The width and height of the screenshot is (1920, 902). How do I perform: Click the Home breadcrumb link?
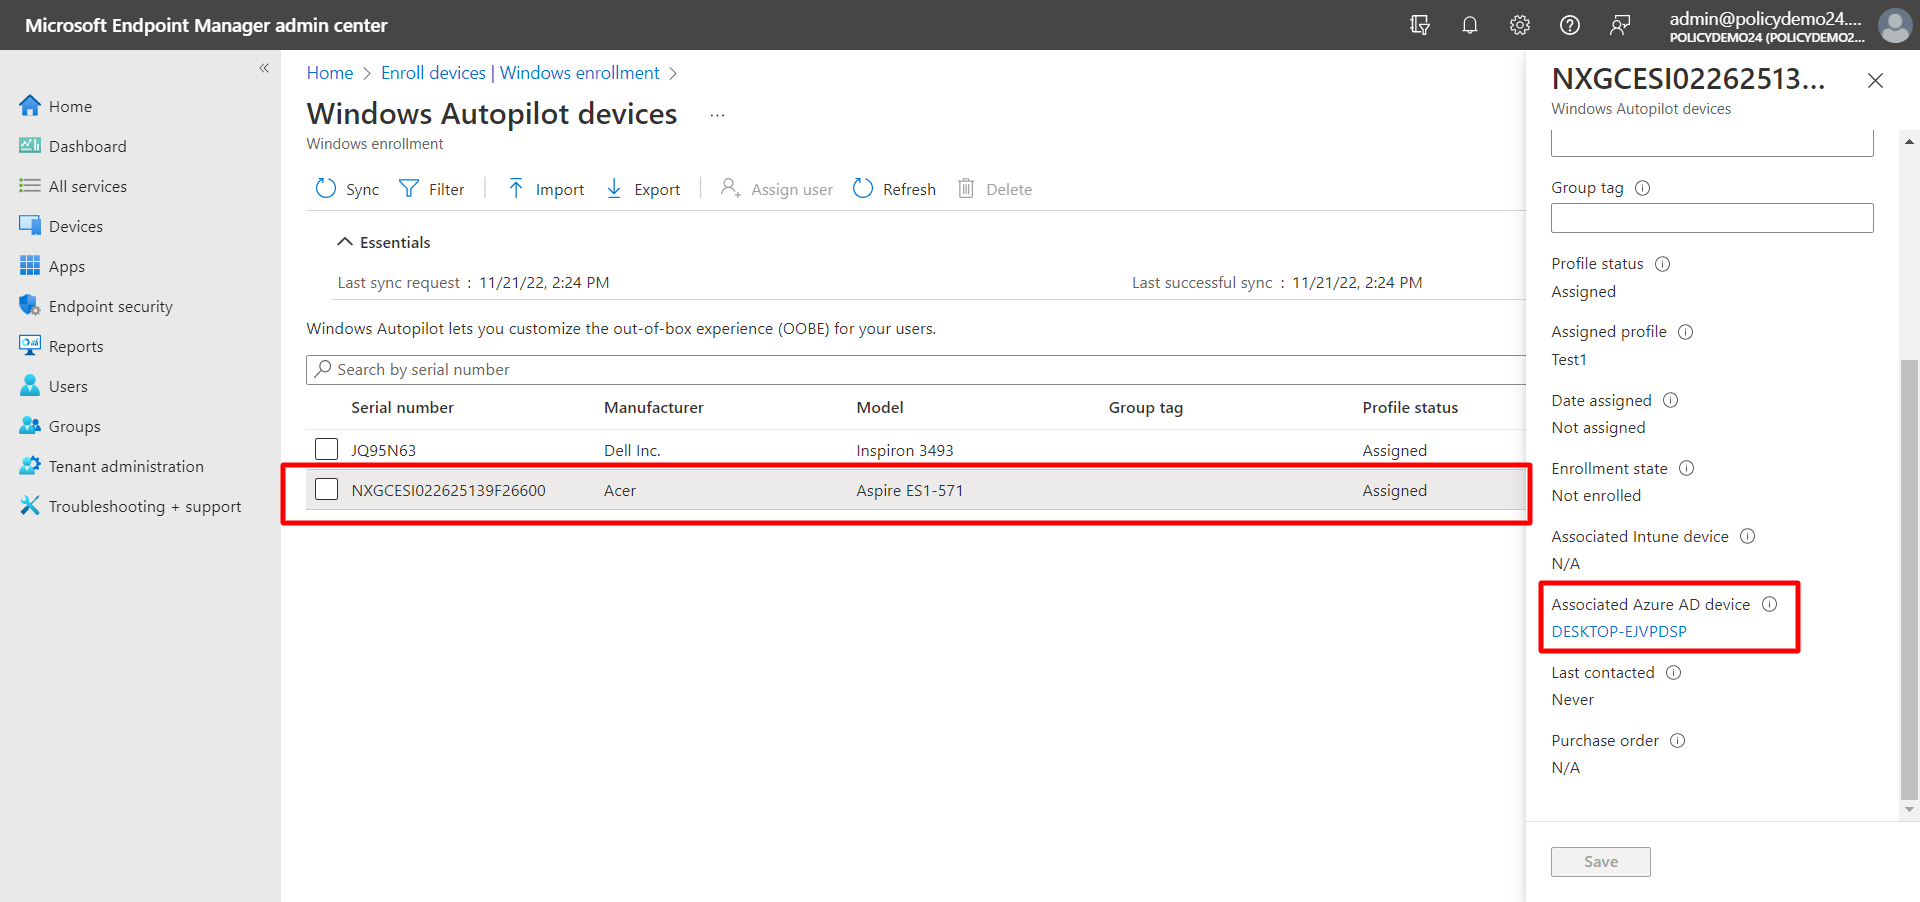coord(330,73)
